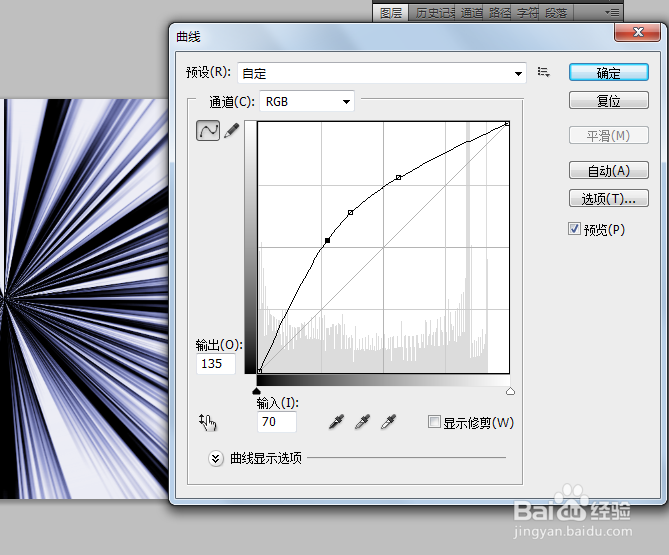Click the Output value field 135
The image size is (669, 555).
[216, 363]
